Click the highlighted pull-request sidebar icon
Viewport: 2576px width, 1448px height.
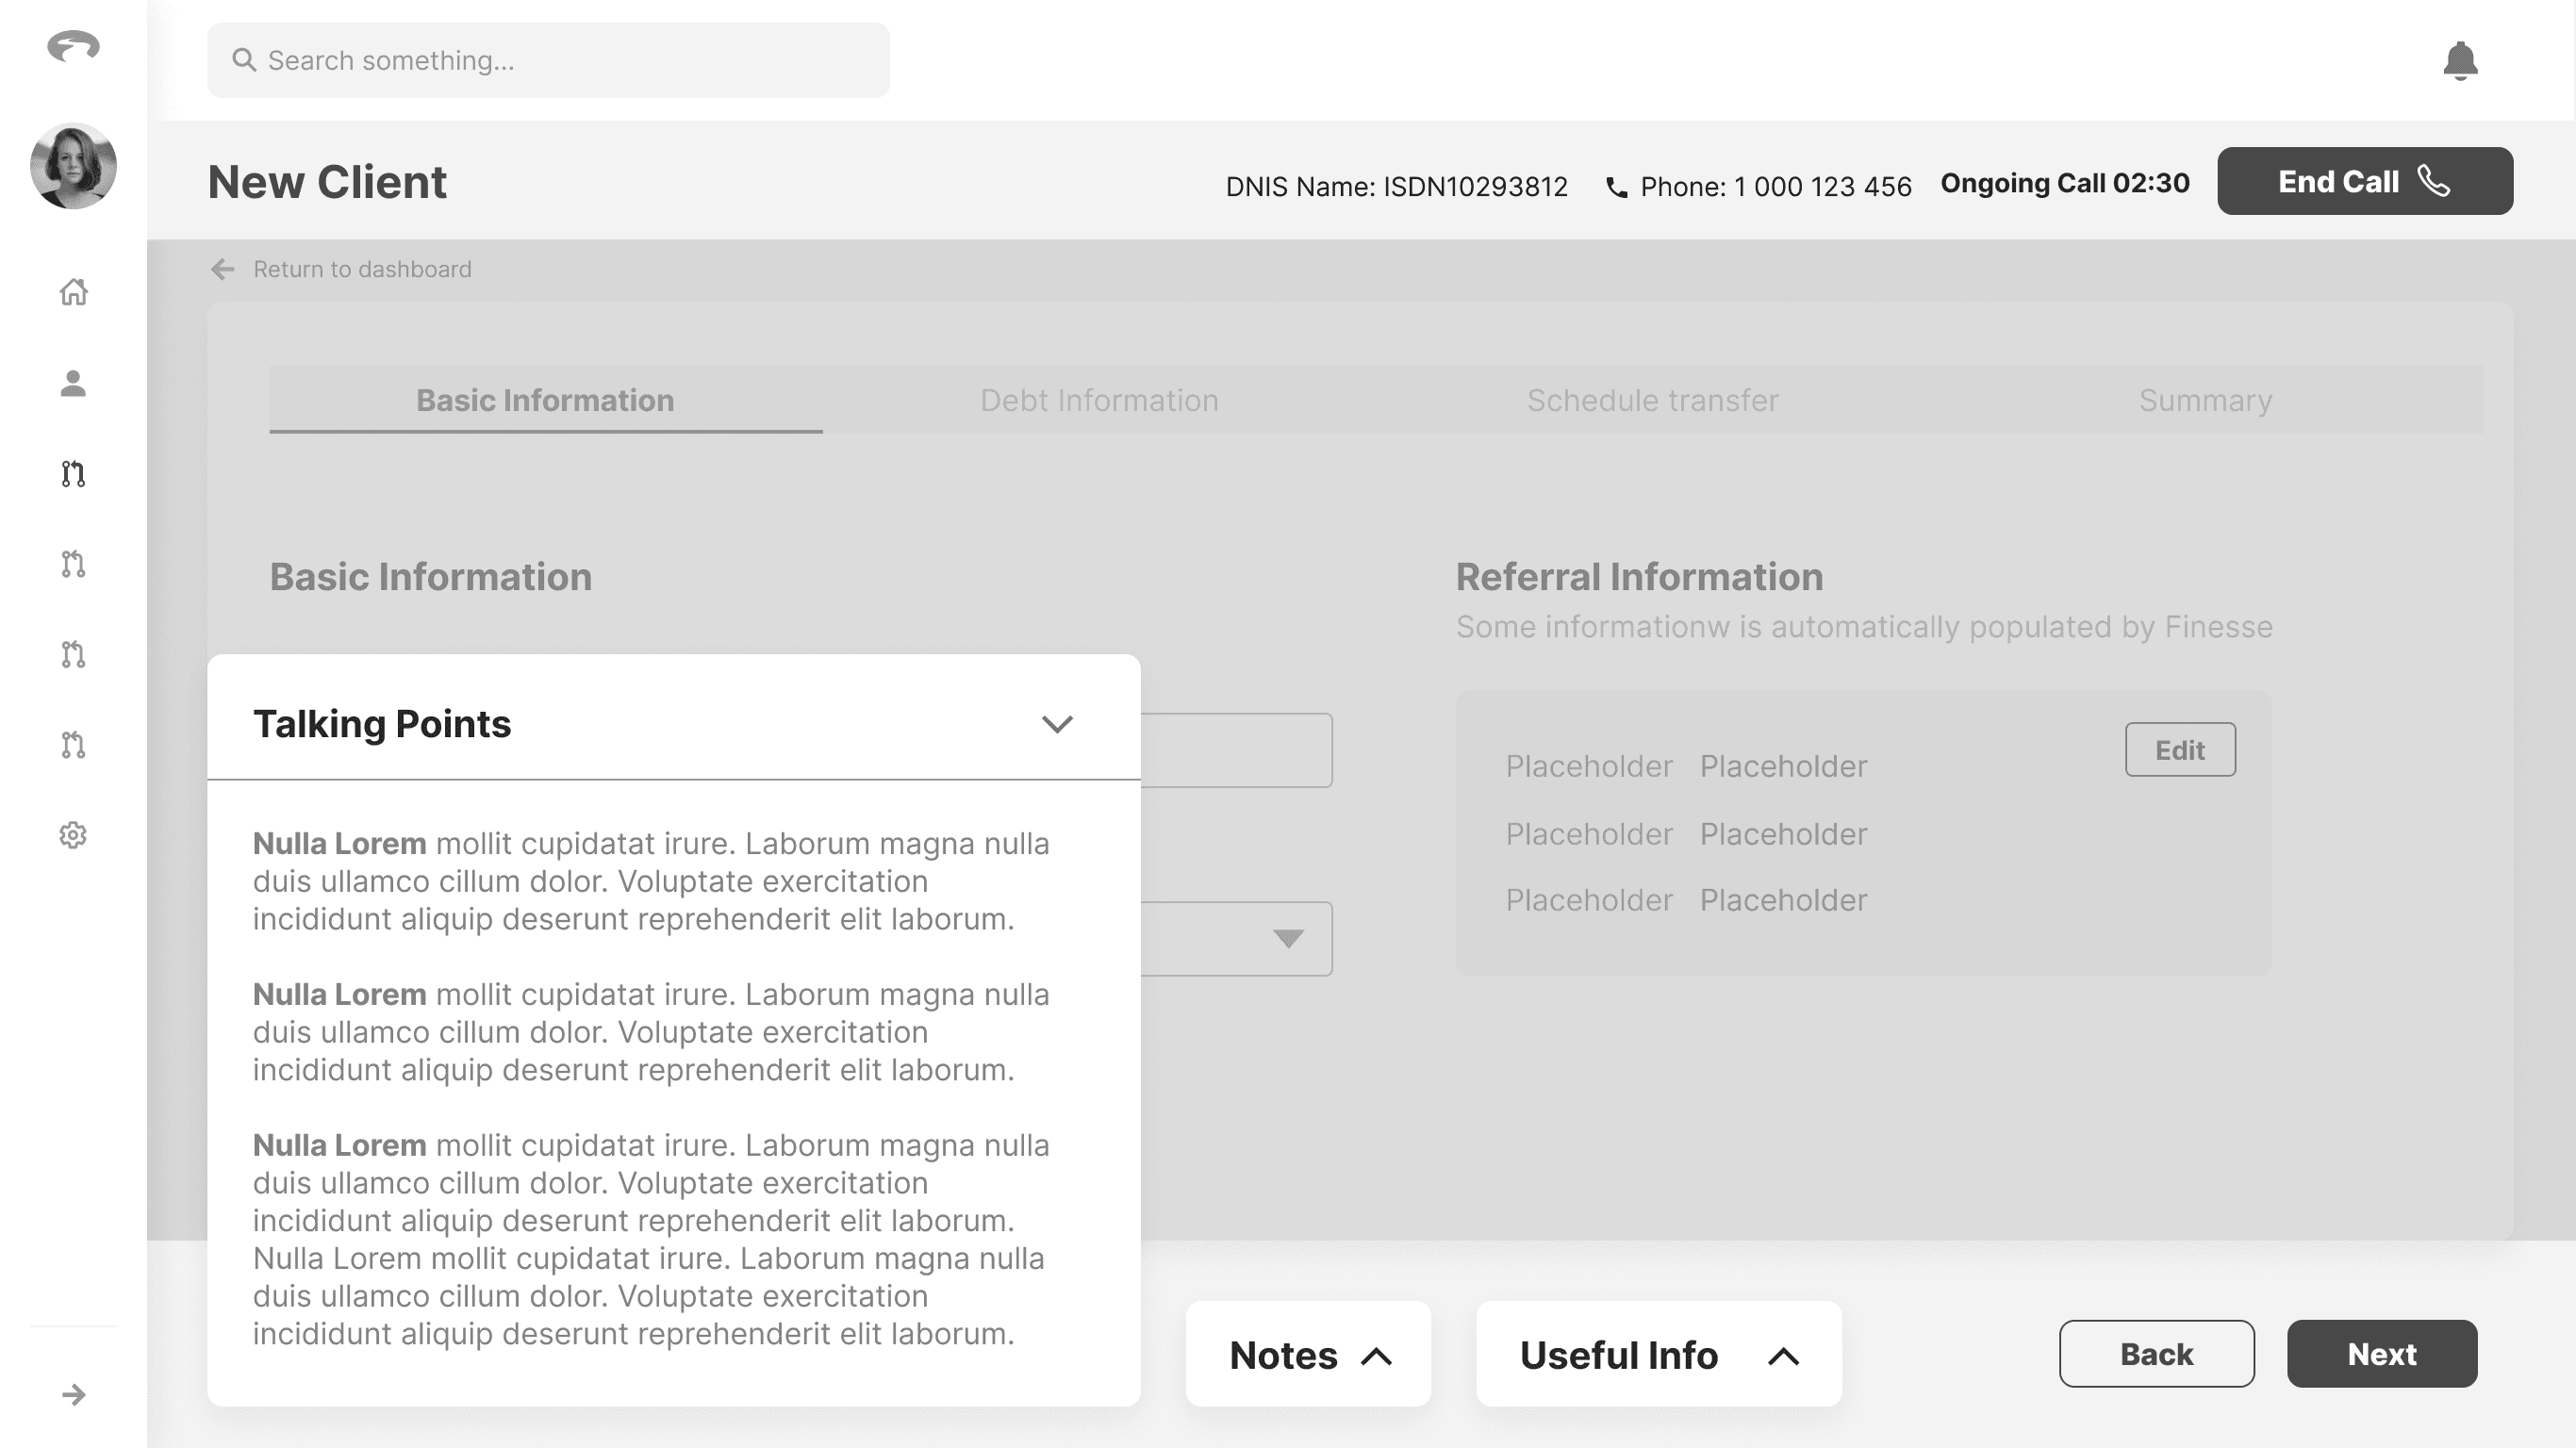73,474
